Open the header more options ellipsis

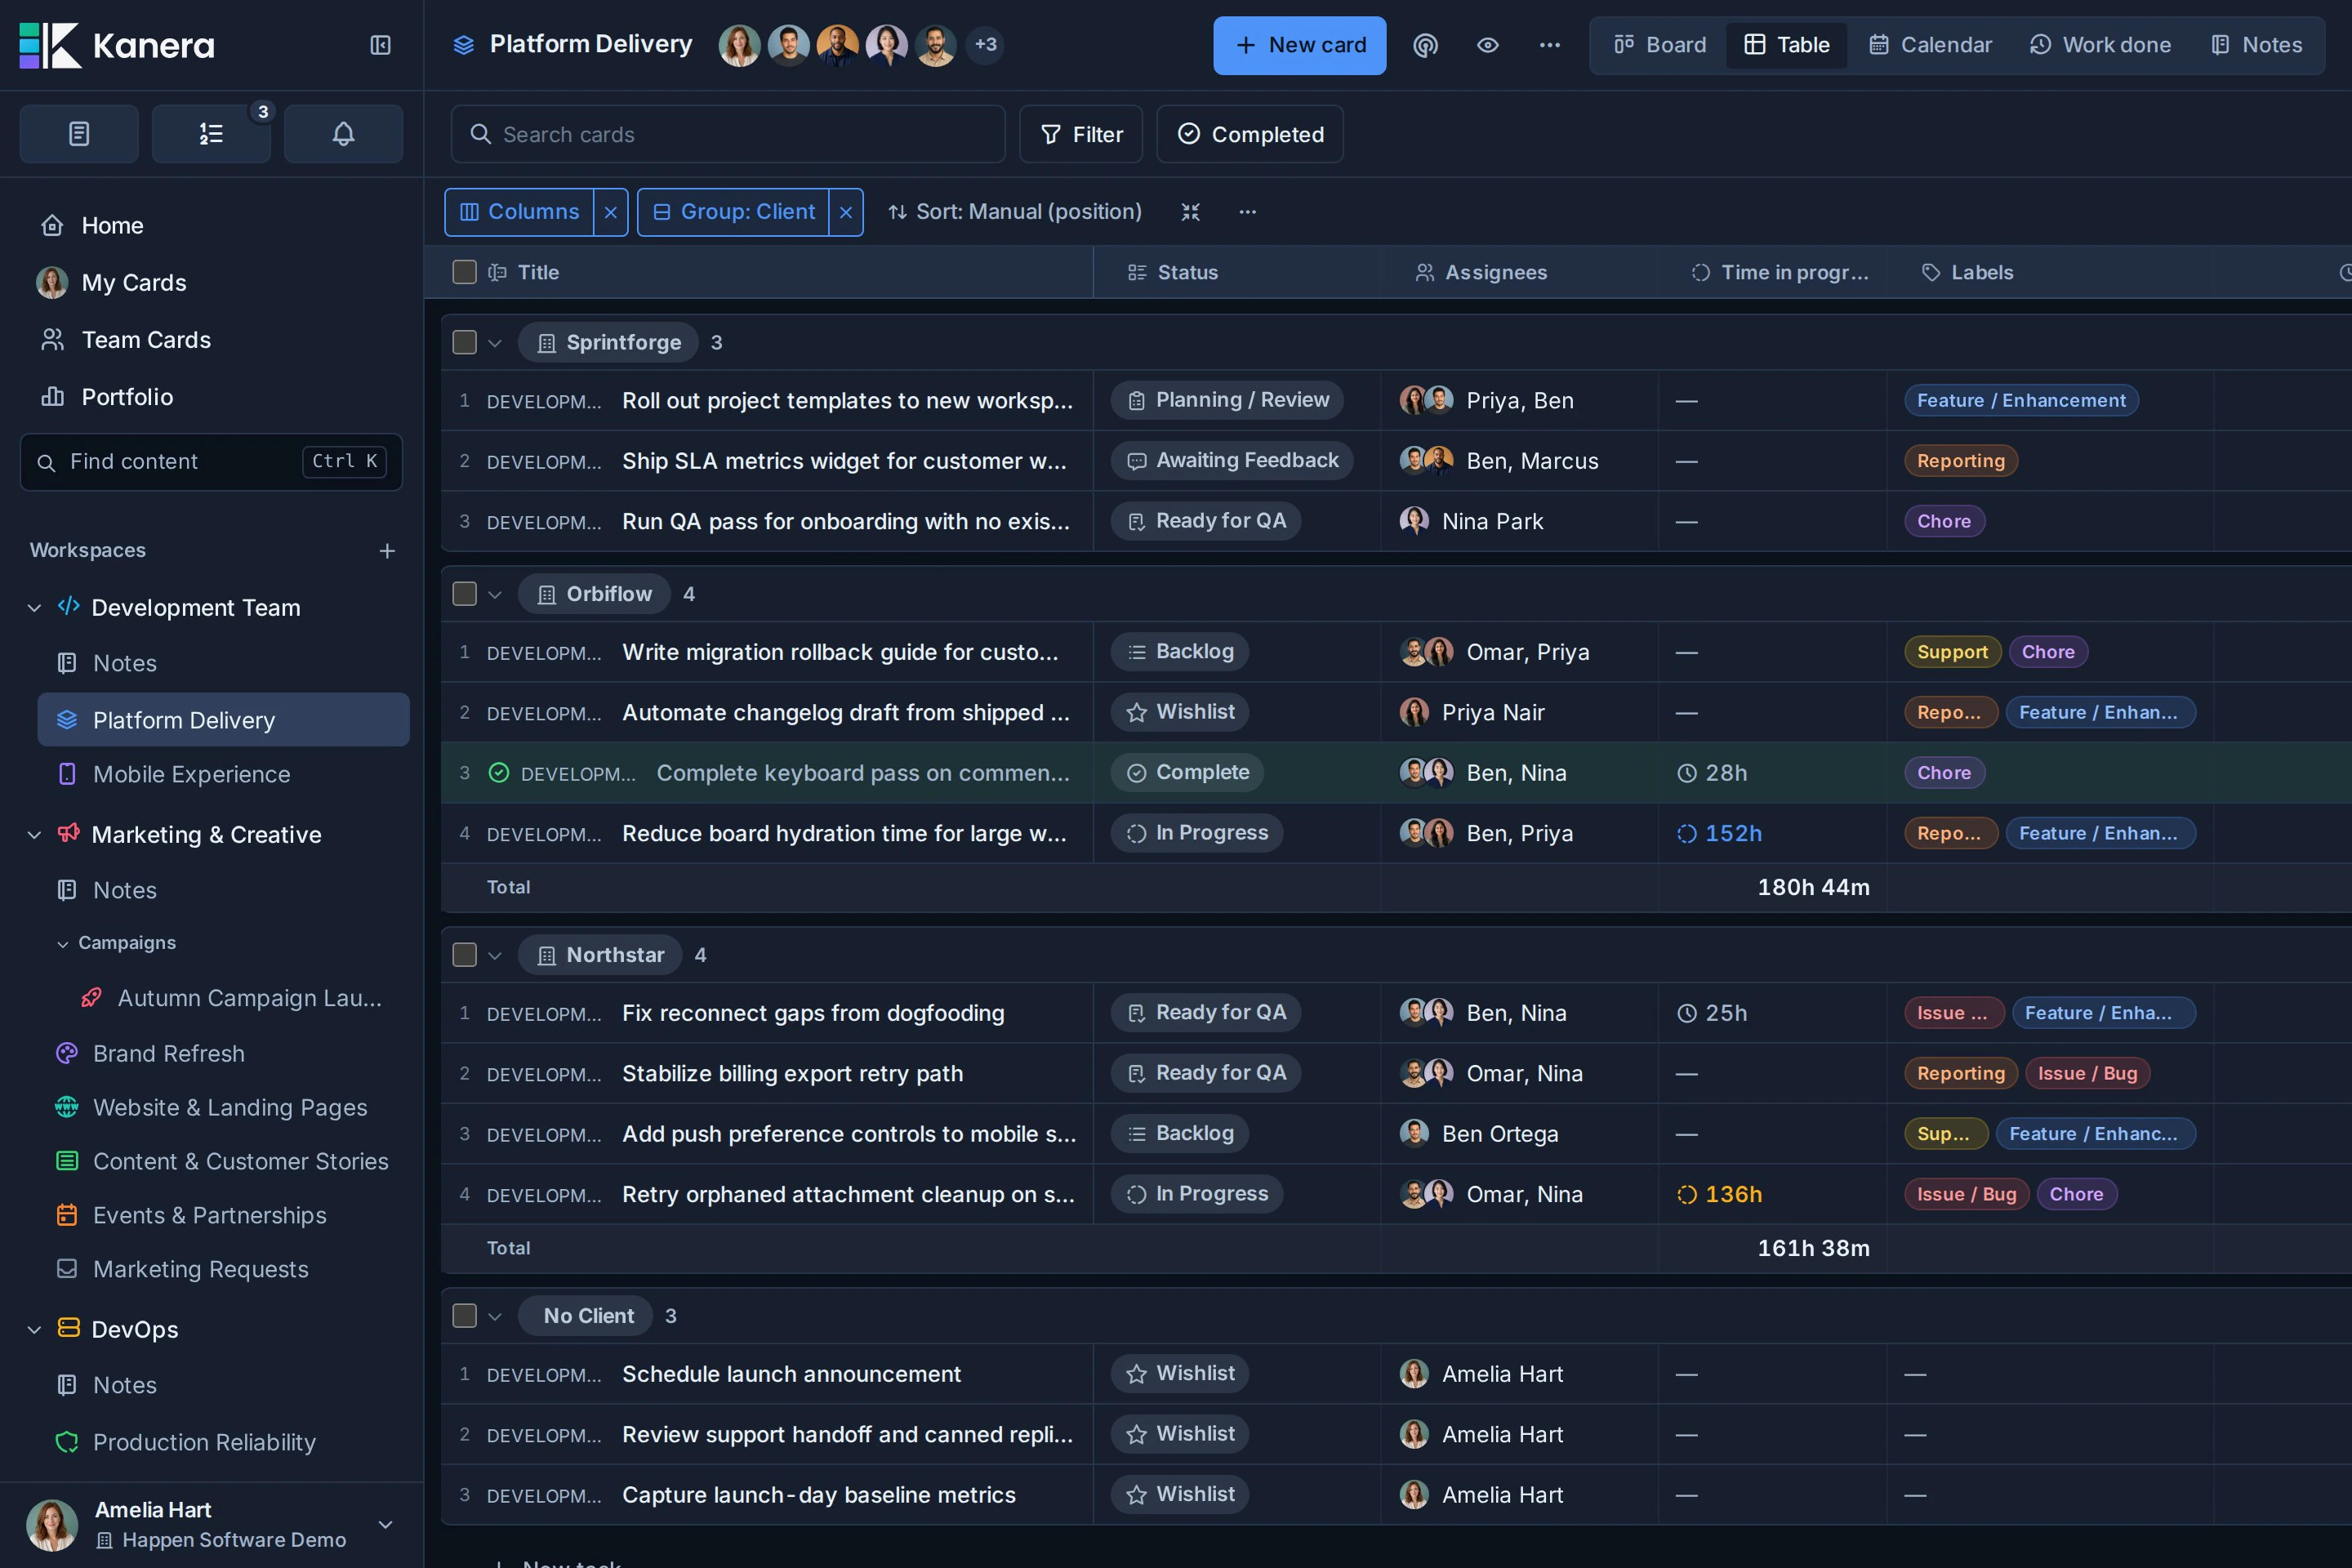click(x=1550, y=45)
